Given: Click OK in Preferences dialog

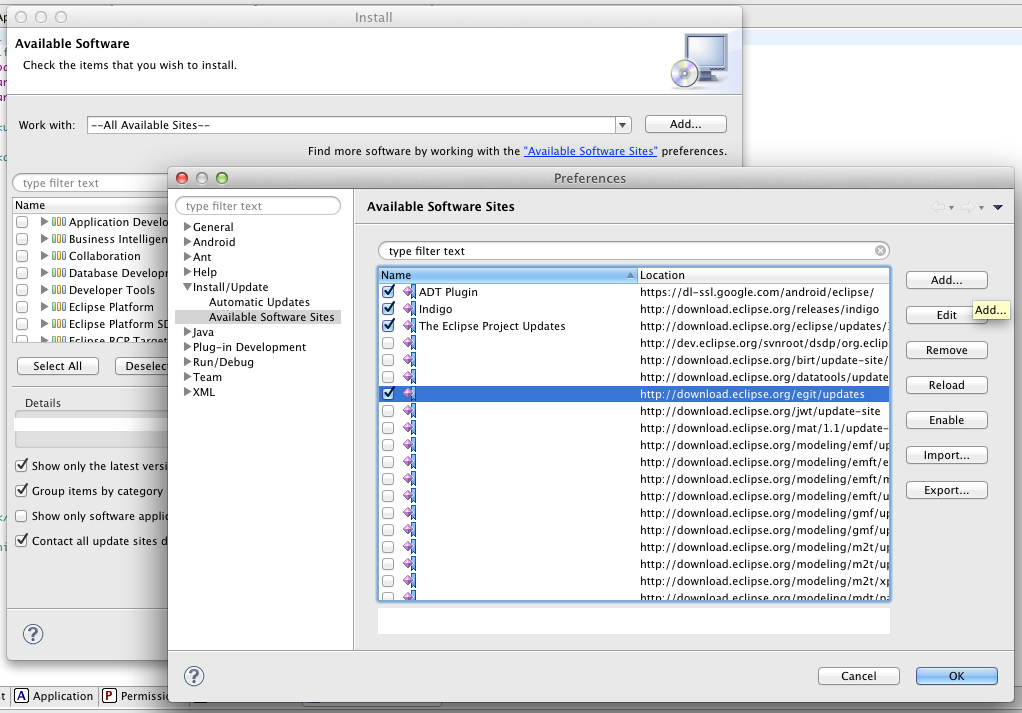Looking at the screenshot, I should pyautogui.click(x=956, y=676).
